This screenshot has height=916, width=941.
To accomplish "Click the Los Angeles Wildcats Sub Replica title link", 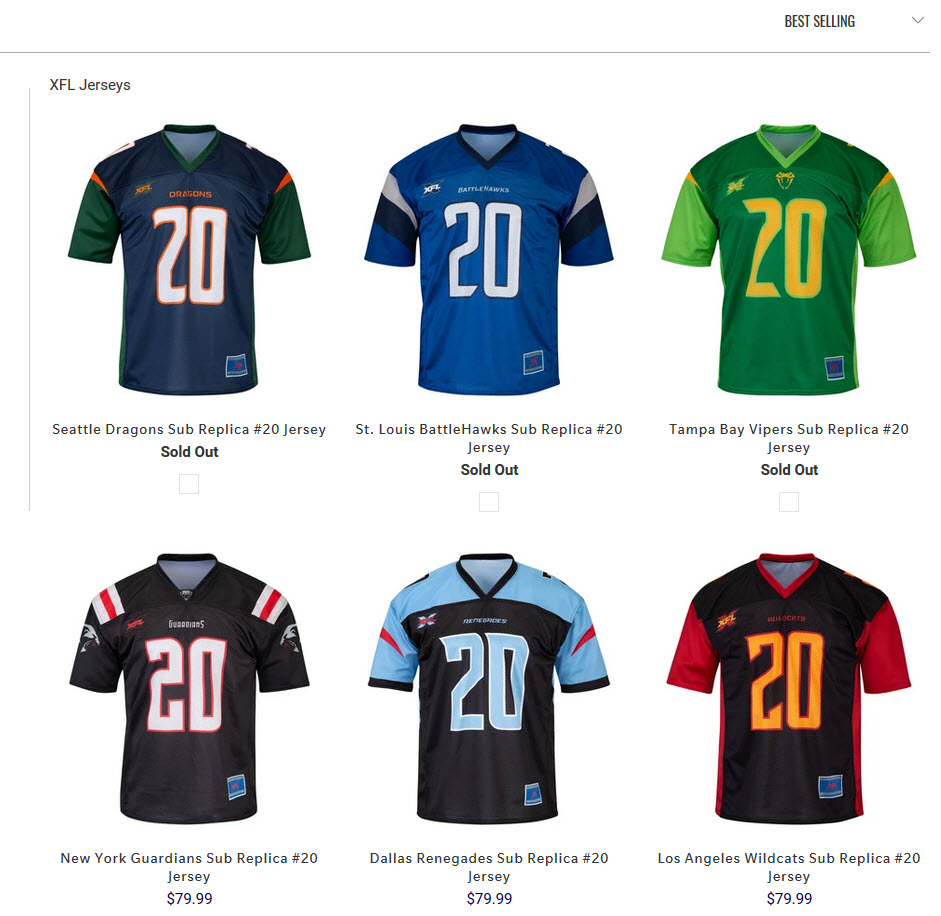I will pos(789,867).
